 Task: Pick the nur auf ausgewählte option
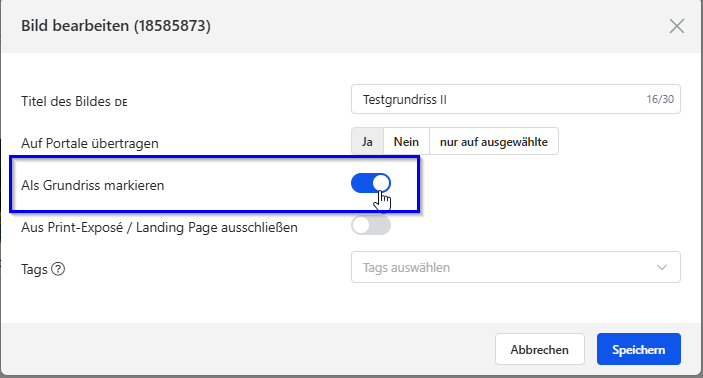point(494,142)
